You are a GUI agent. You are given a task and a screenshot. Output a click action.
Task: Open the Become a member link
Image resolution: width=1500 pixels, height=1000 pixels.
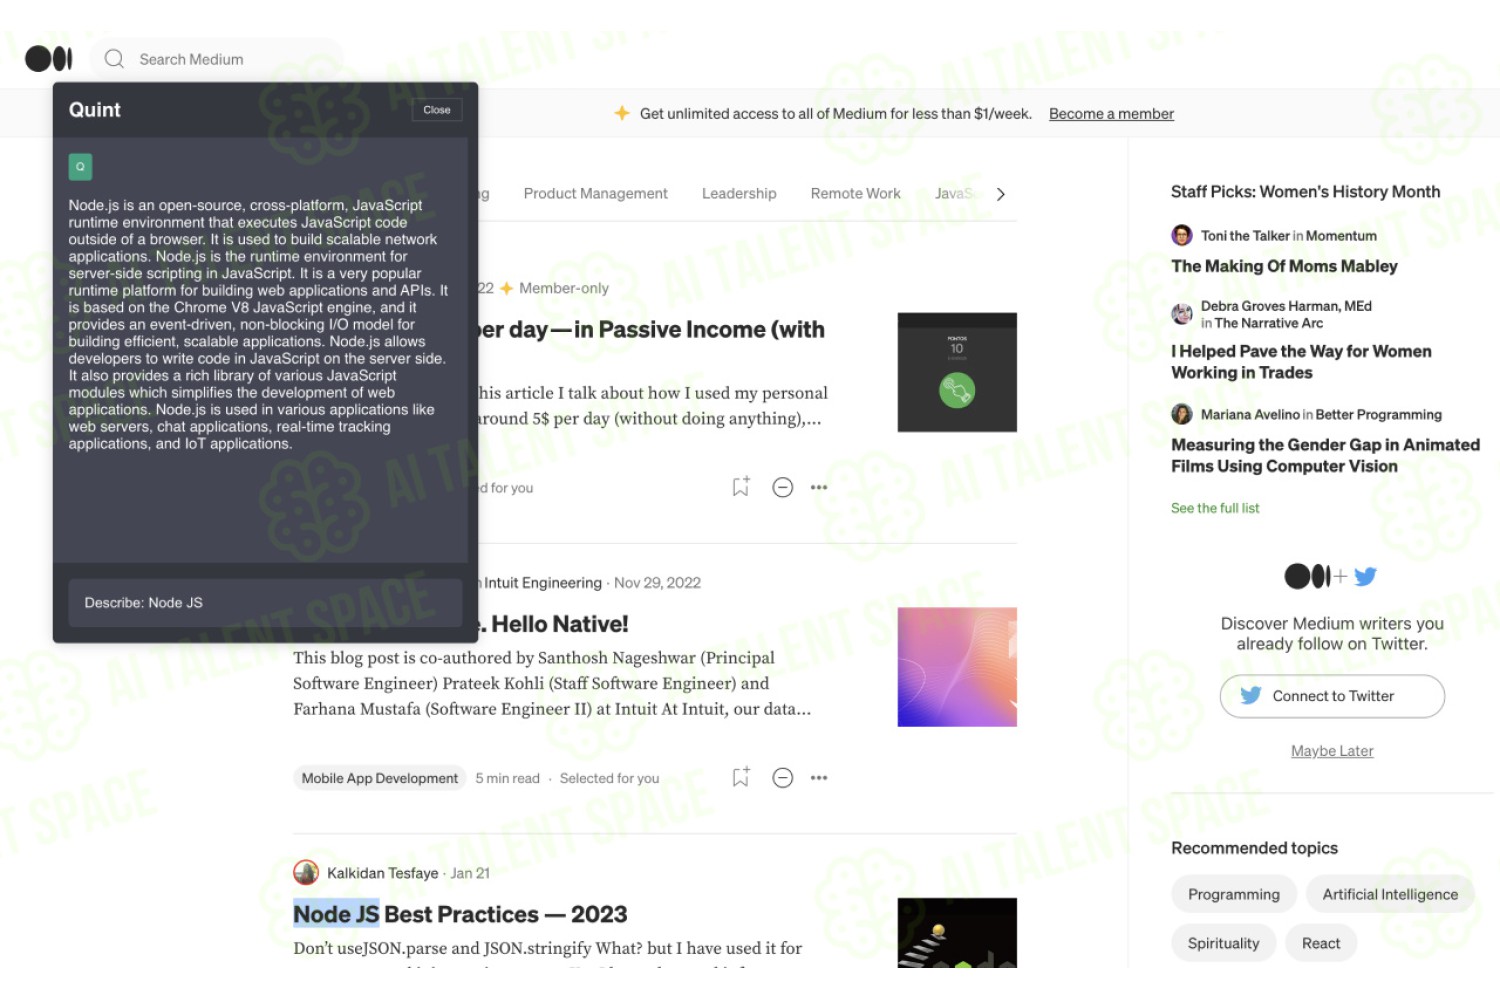1111,114
